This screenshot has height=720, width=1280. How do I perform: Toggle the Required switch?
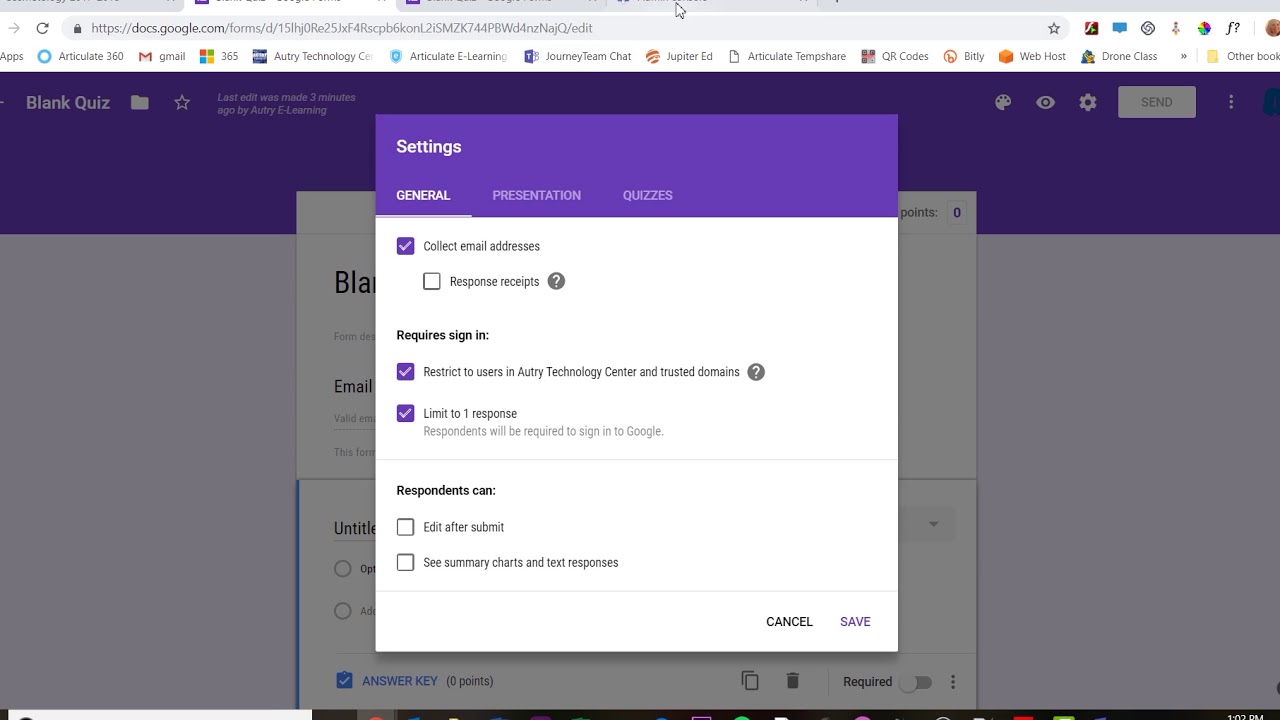click(915, 682)
